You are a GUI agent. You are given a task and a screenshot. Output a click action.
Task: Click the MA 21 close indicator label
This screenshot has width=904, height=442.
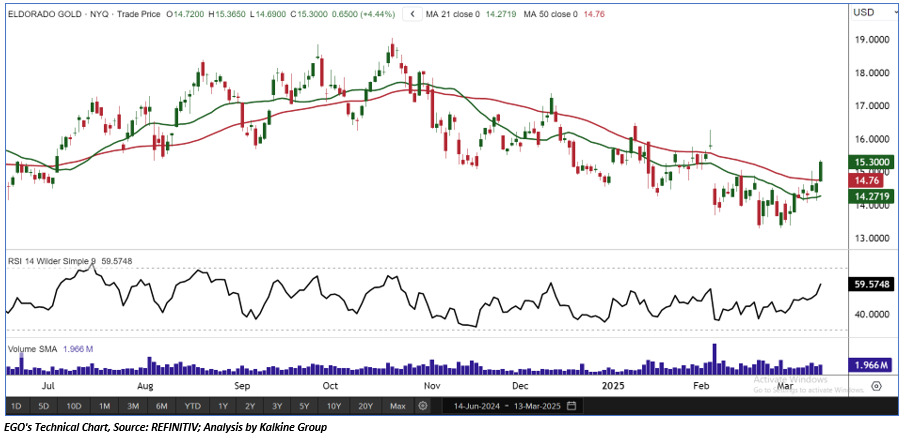(451, 14)
